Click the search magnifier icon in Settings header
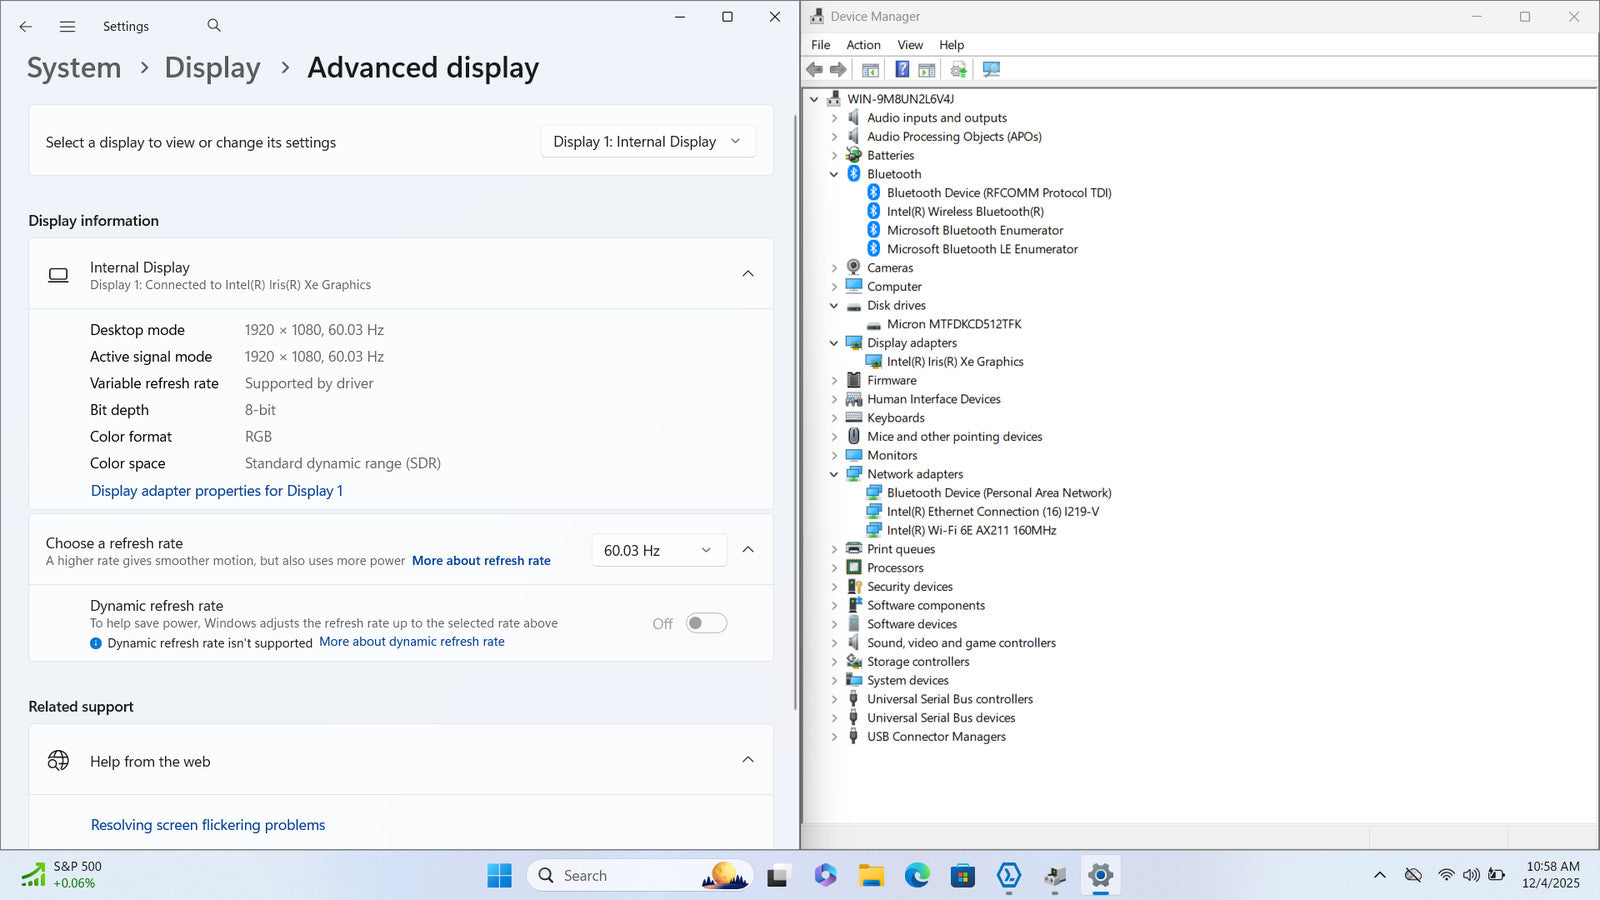The height and width of the screenshot is (900, 1600). (214, 26)
